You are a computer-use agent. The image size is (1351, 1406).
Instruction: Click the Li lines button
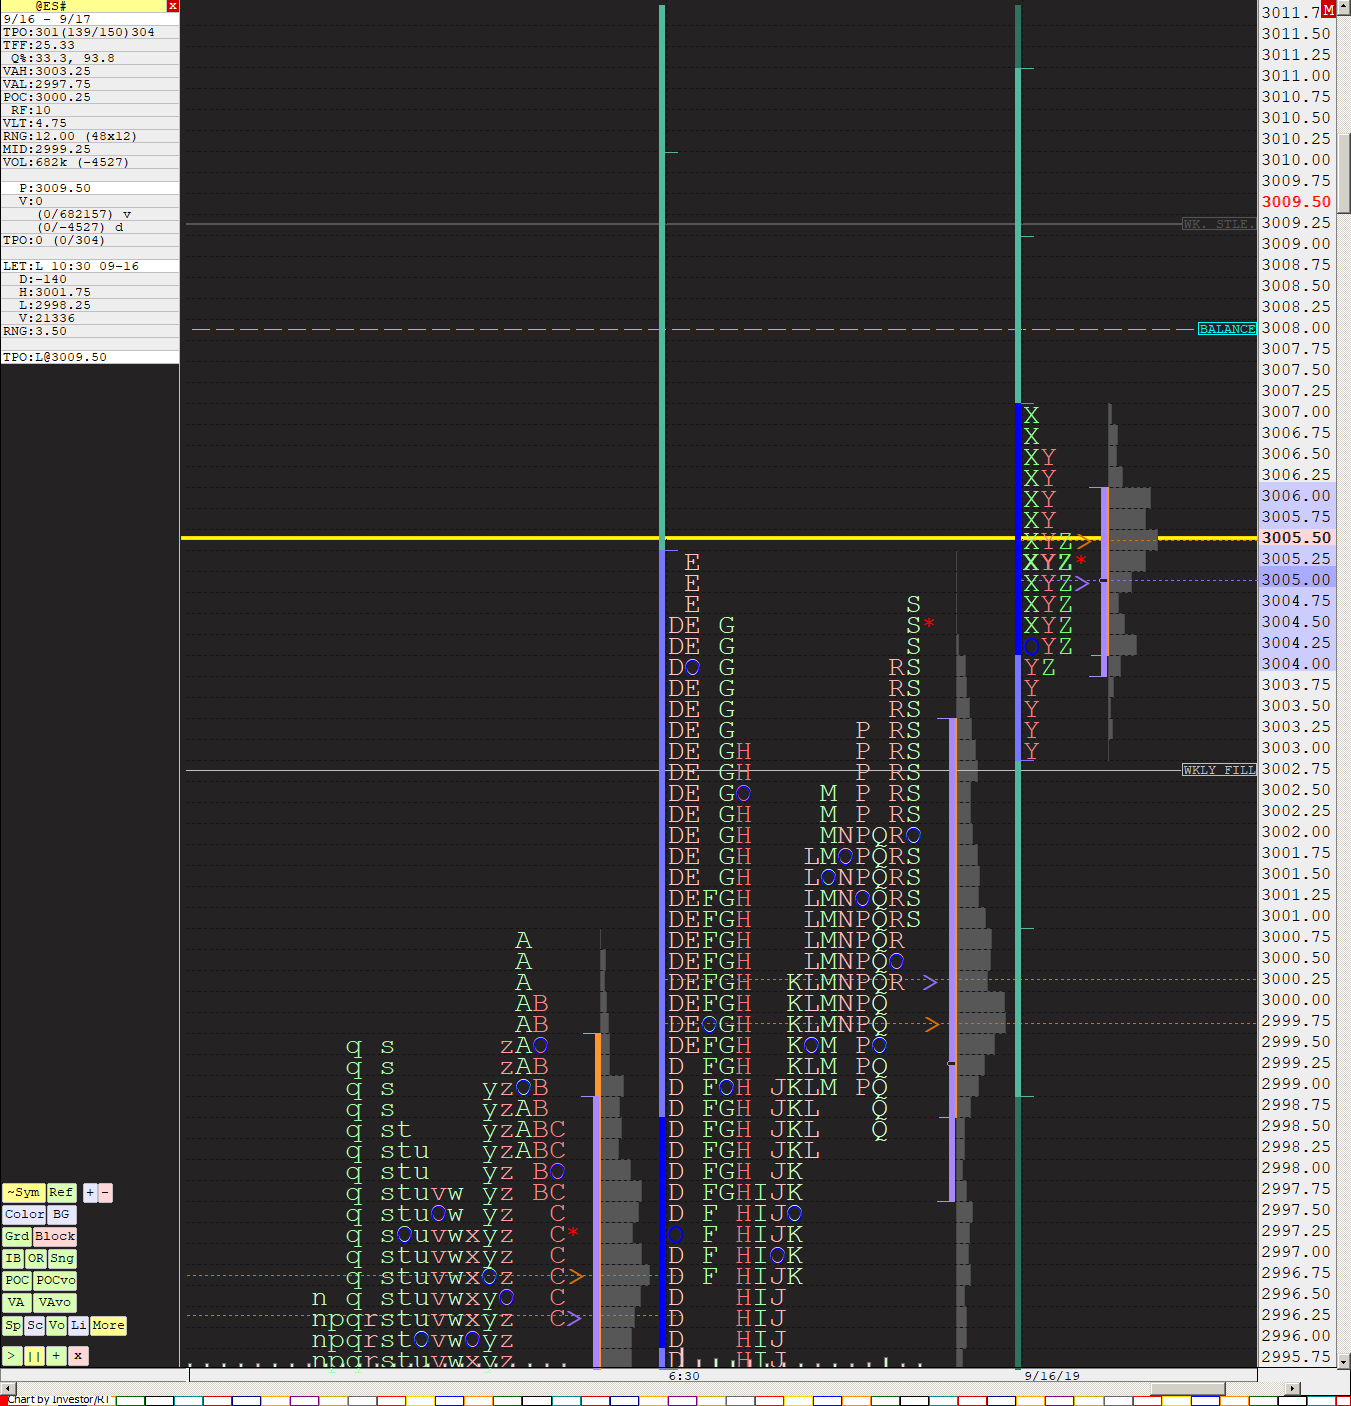point(78,1325)
